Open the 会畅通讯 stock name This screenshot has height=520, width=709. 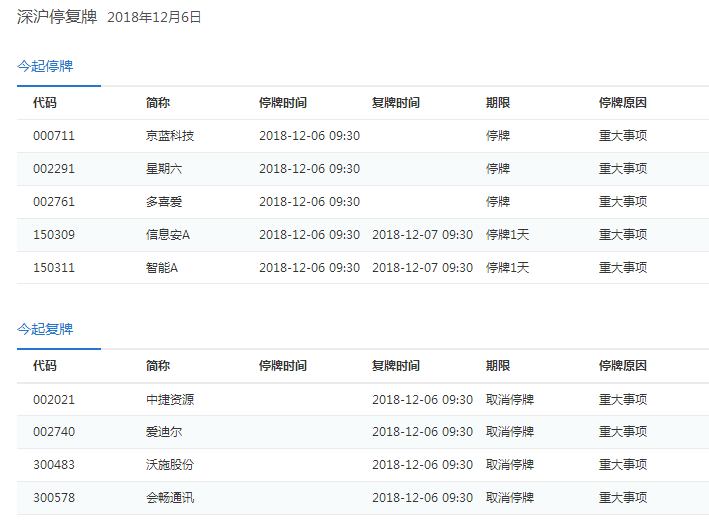click(x=169, y=498)
